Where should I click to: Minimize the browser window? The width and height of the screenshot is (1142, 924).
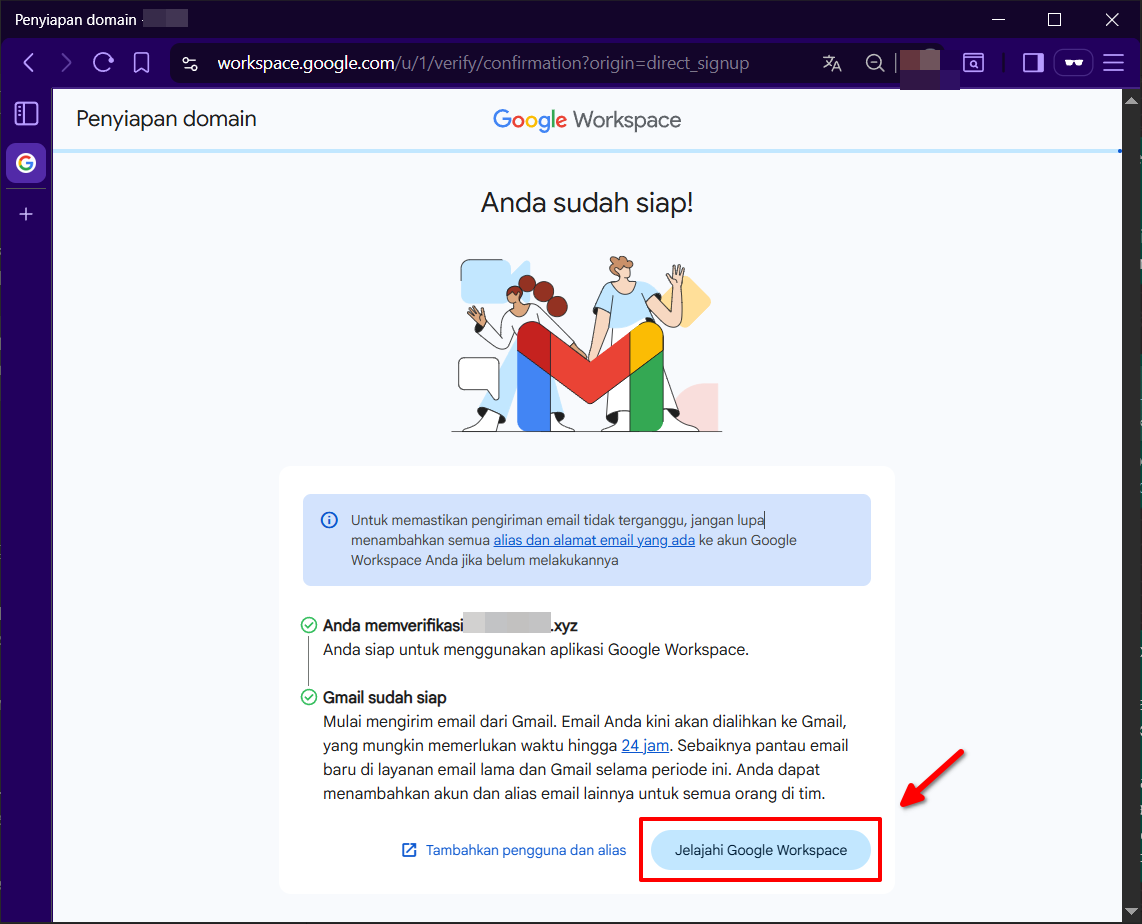pyautogui.click(x=999, y=20)
